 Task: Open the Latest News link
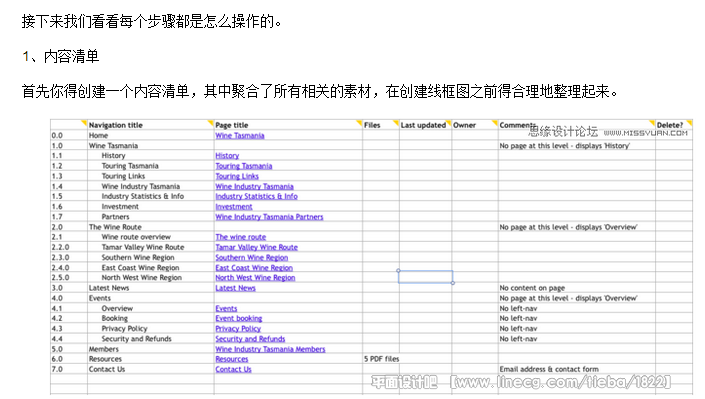(235, 288)
